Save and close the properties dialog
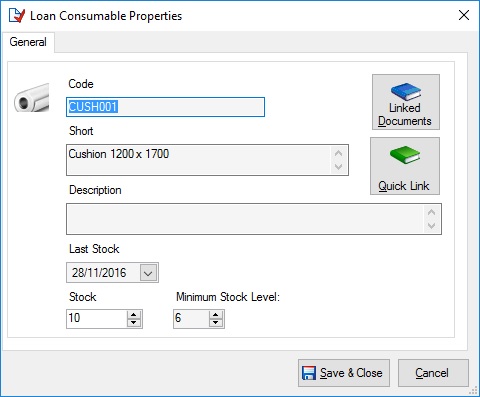480x397 pixels. [344, 373]
